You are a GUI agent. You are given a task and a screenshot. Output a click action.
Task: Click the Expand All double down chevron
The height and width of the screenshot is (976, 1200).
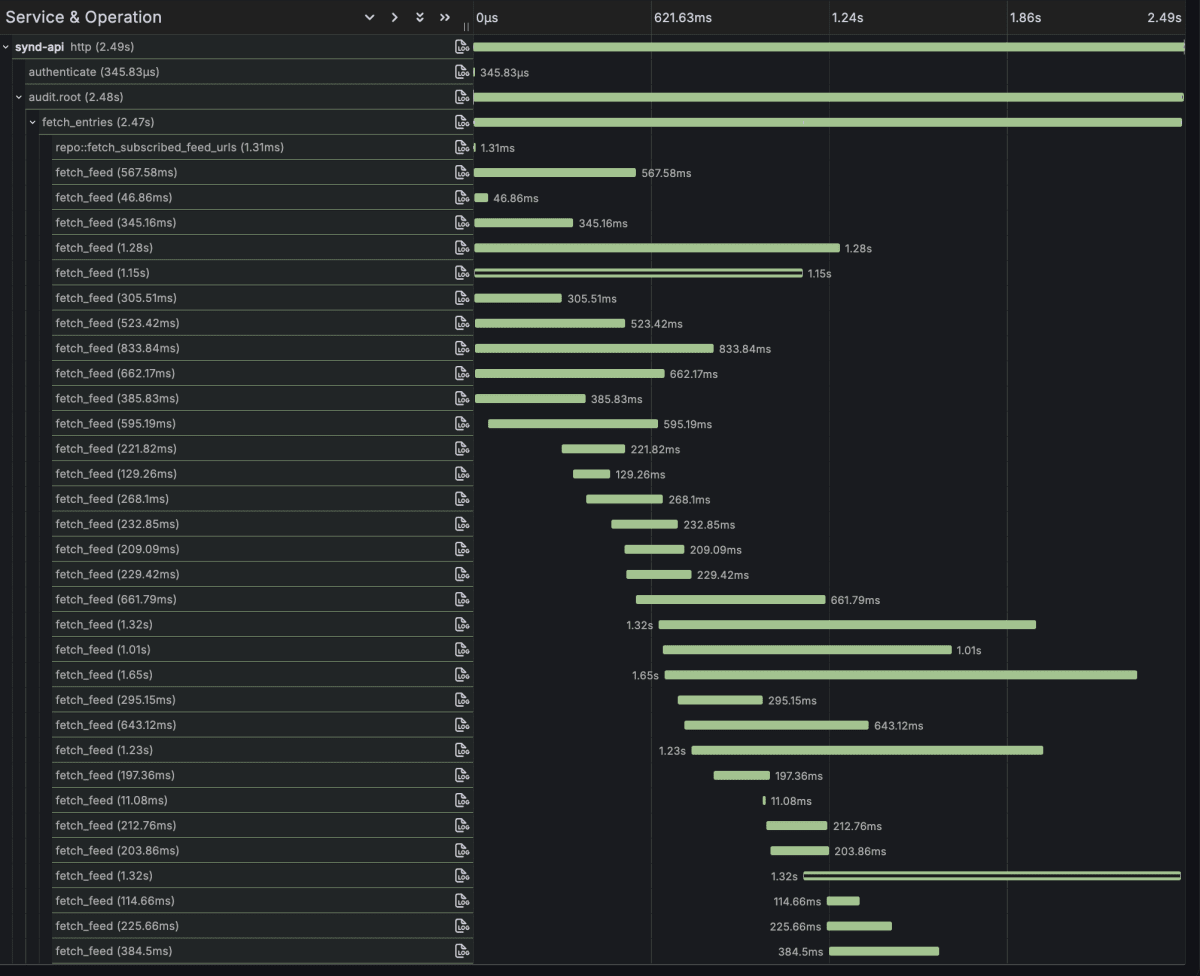[420, 18]
